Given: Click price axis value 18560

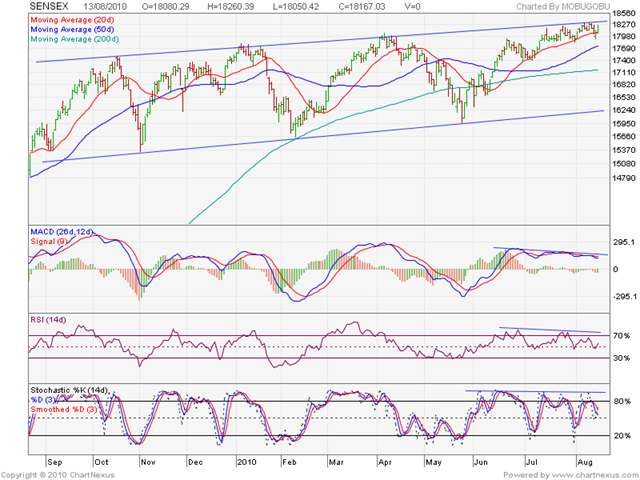Looking at the screenshot, I should (x=623, y=13).
